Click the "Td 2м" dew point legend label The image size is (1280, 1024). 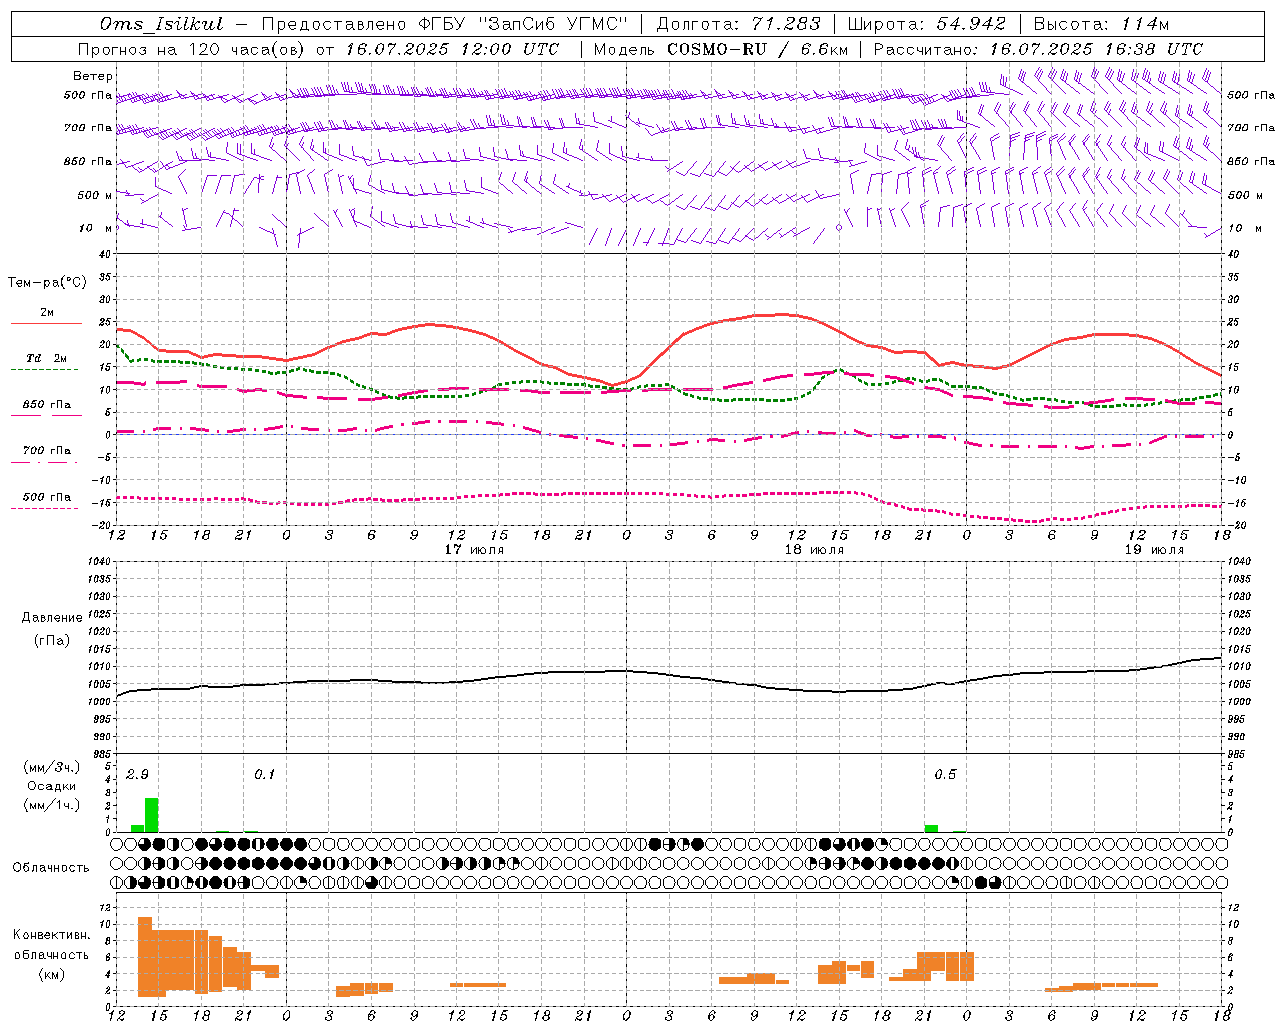(x=46, y=358)
